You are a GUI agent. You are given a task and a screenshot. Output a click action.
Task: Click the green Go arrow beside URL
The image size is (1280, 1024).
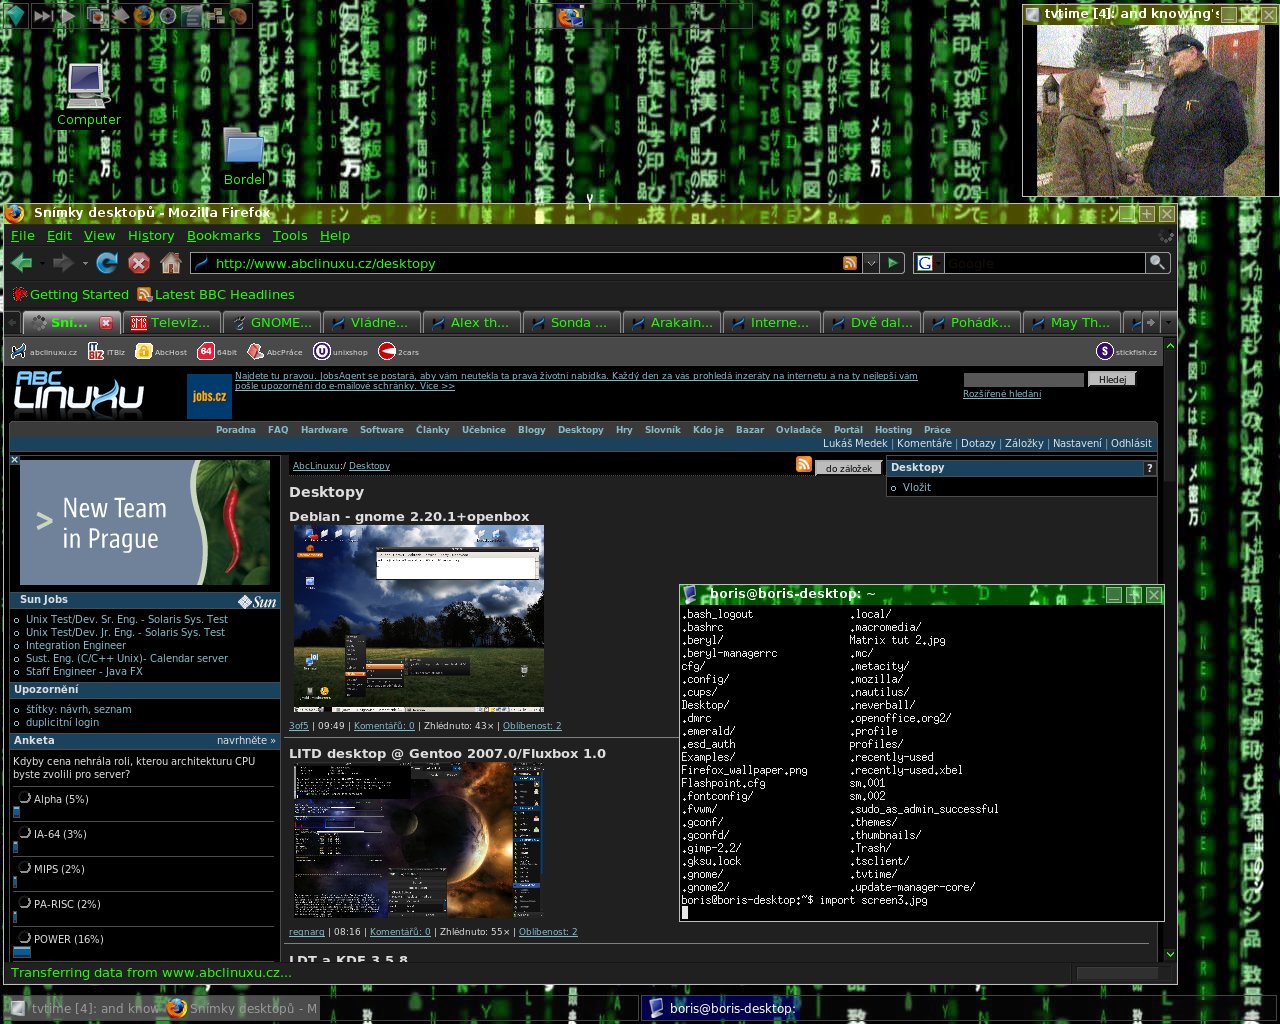pos(893,263)
